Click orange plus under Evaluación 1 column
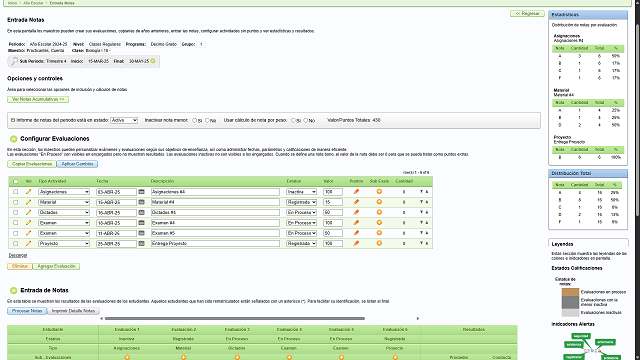 click(127, 358)
